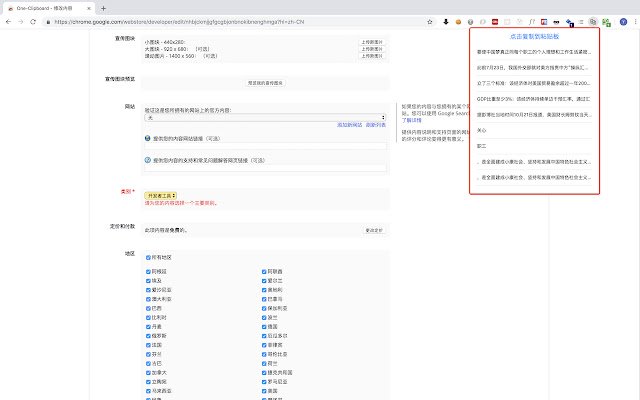
Task: Bookmark this page with the star icon
Action: [x=430, y=22]
